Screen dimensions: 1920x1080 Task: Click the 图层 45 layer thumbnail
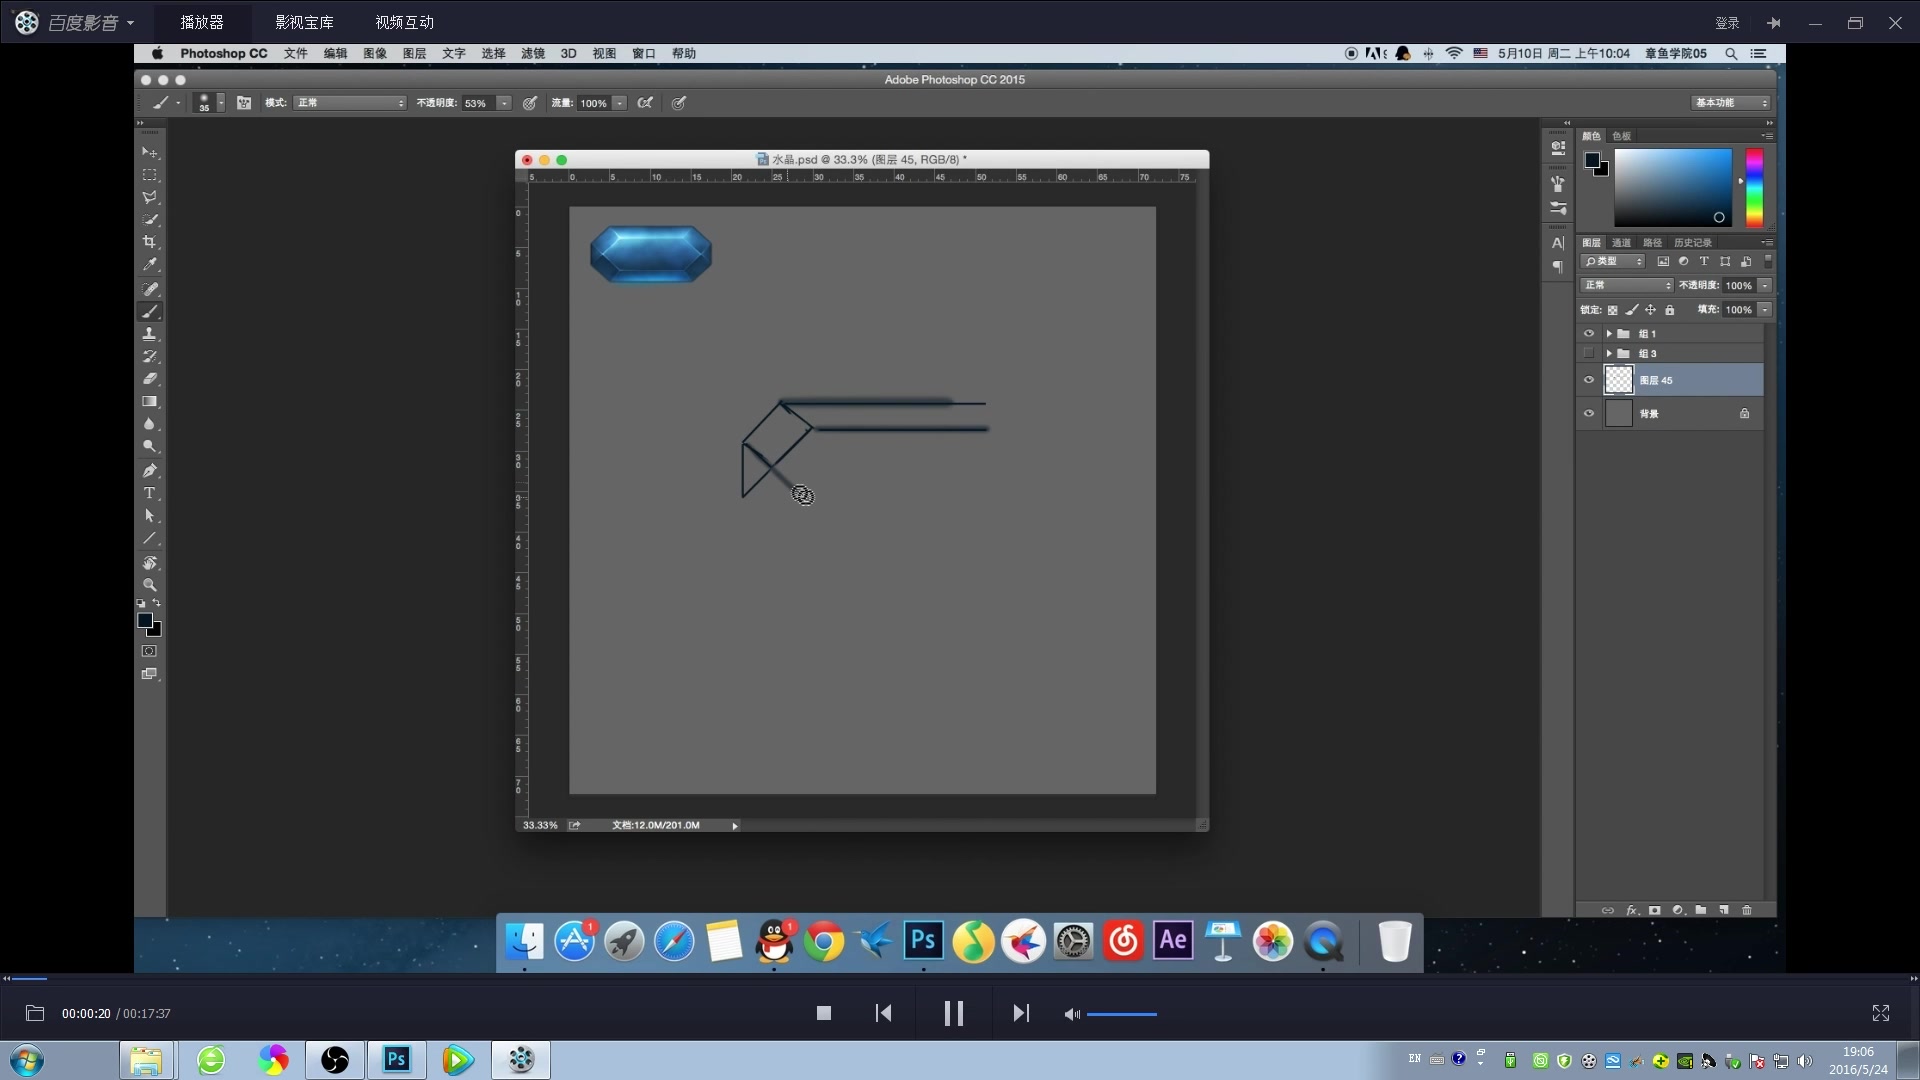point(1619,380)
